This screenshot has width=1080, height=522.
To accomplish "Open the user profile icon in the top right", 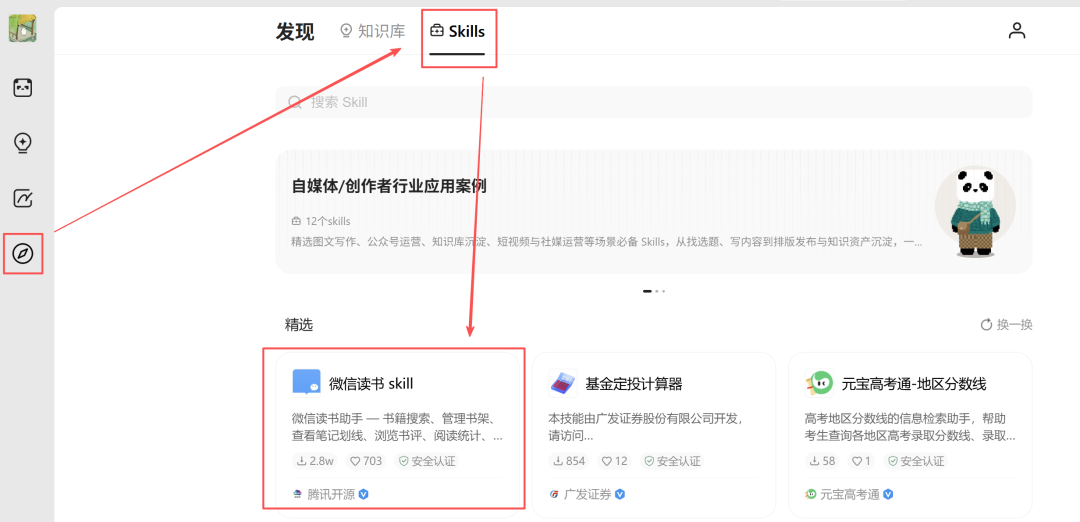I will coord(1017,30).
